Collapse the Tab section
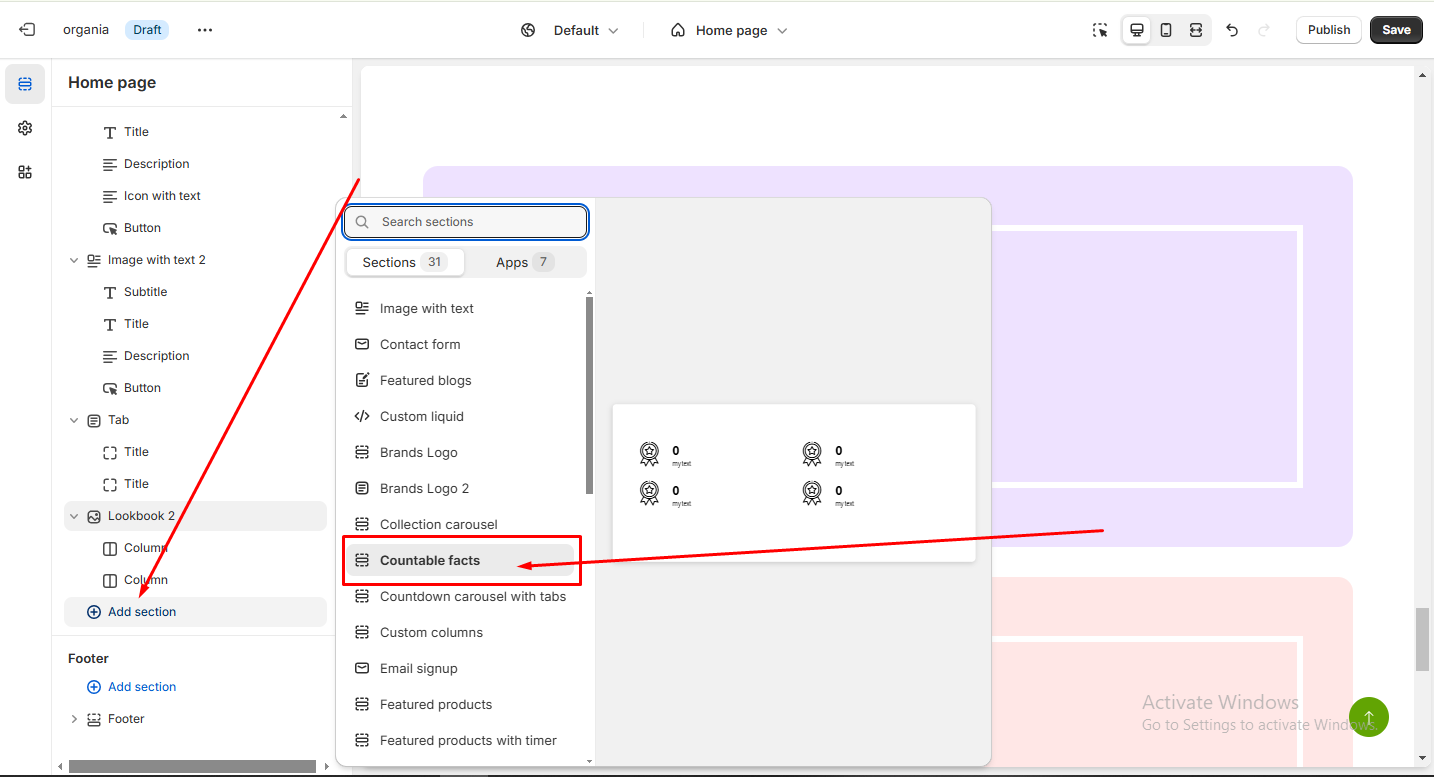This screenshot has height=777, width=1434. click(x=74, y=420)
